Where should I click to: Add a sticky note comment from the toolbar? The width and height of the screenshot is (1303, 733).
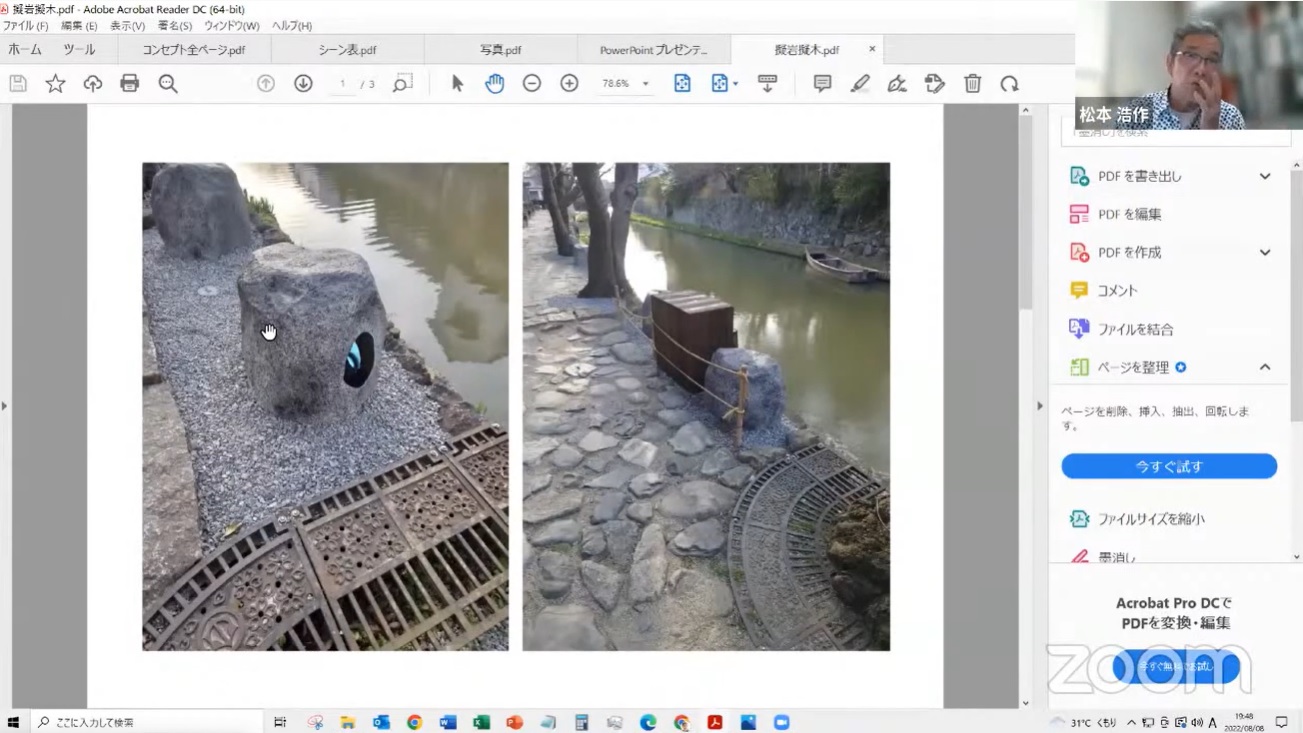(822, 84)
